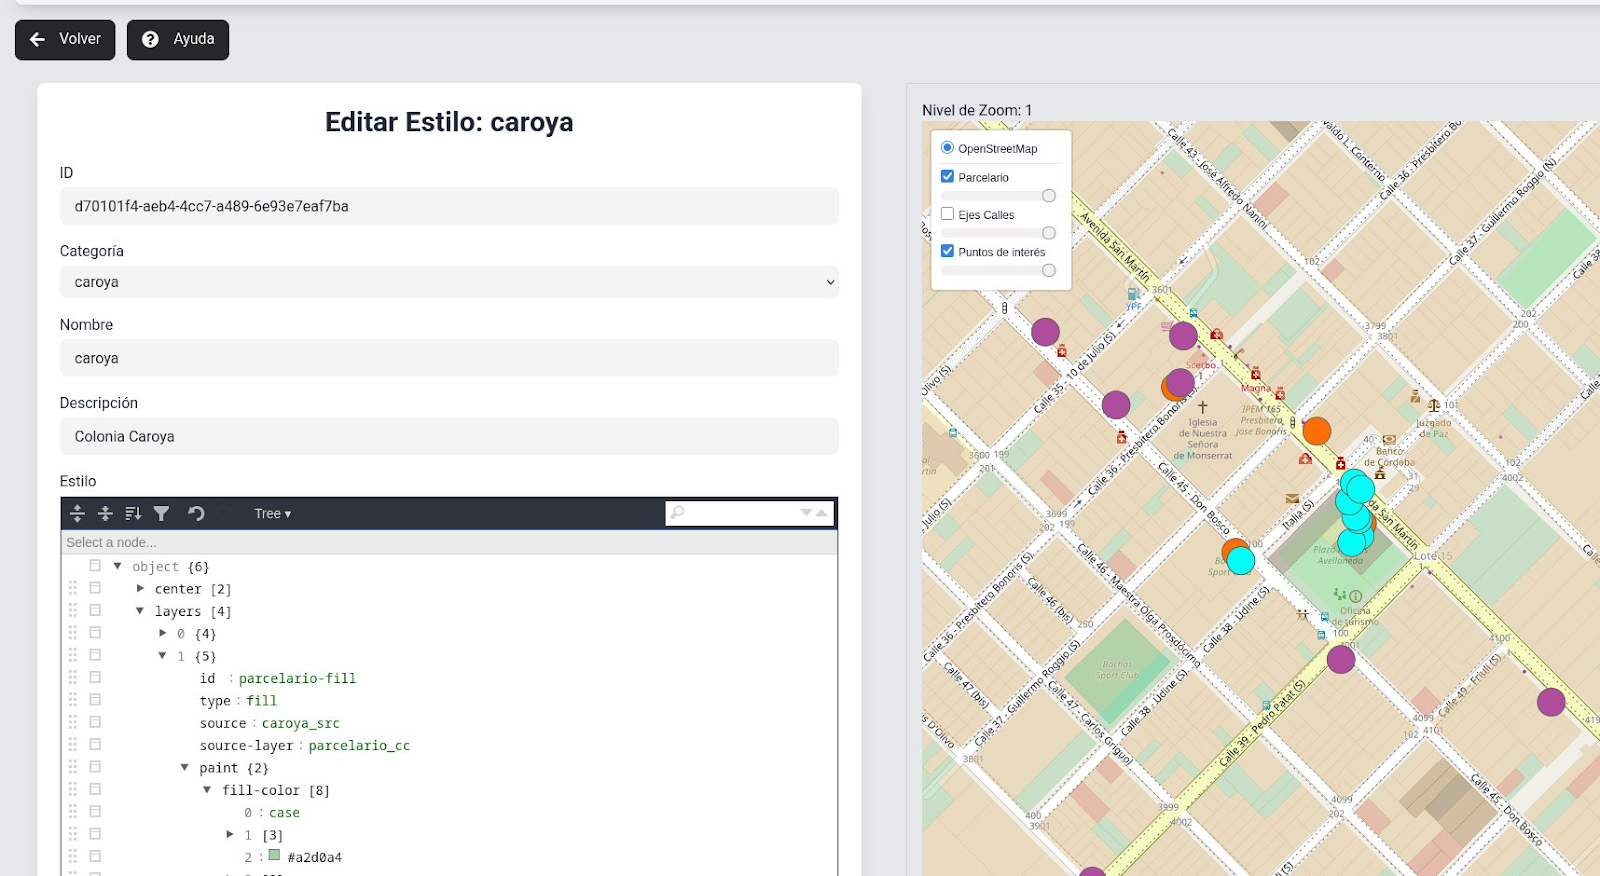Open color picker swatch for #a2d0a4

click(x=274, y=855)
